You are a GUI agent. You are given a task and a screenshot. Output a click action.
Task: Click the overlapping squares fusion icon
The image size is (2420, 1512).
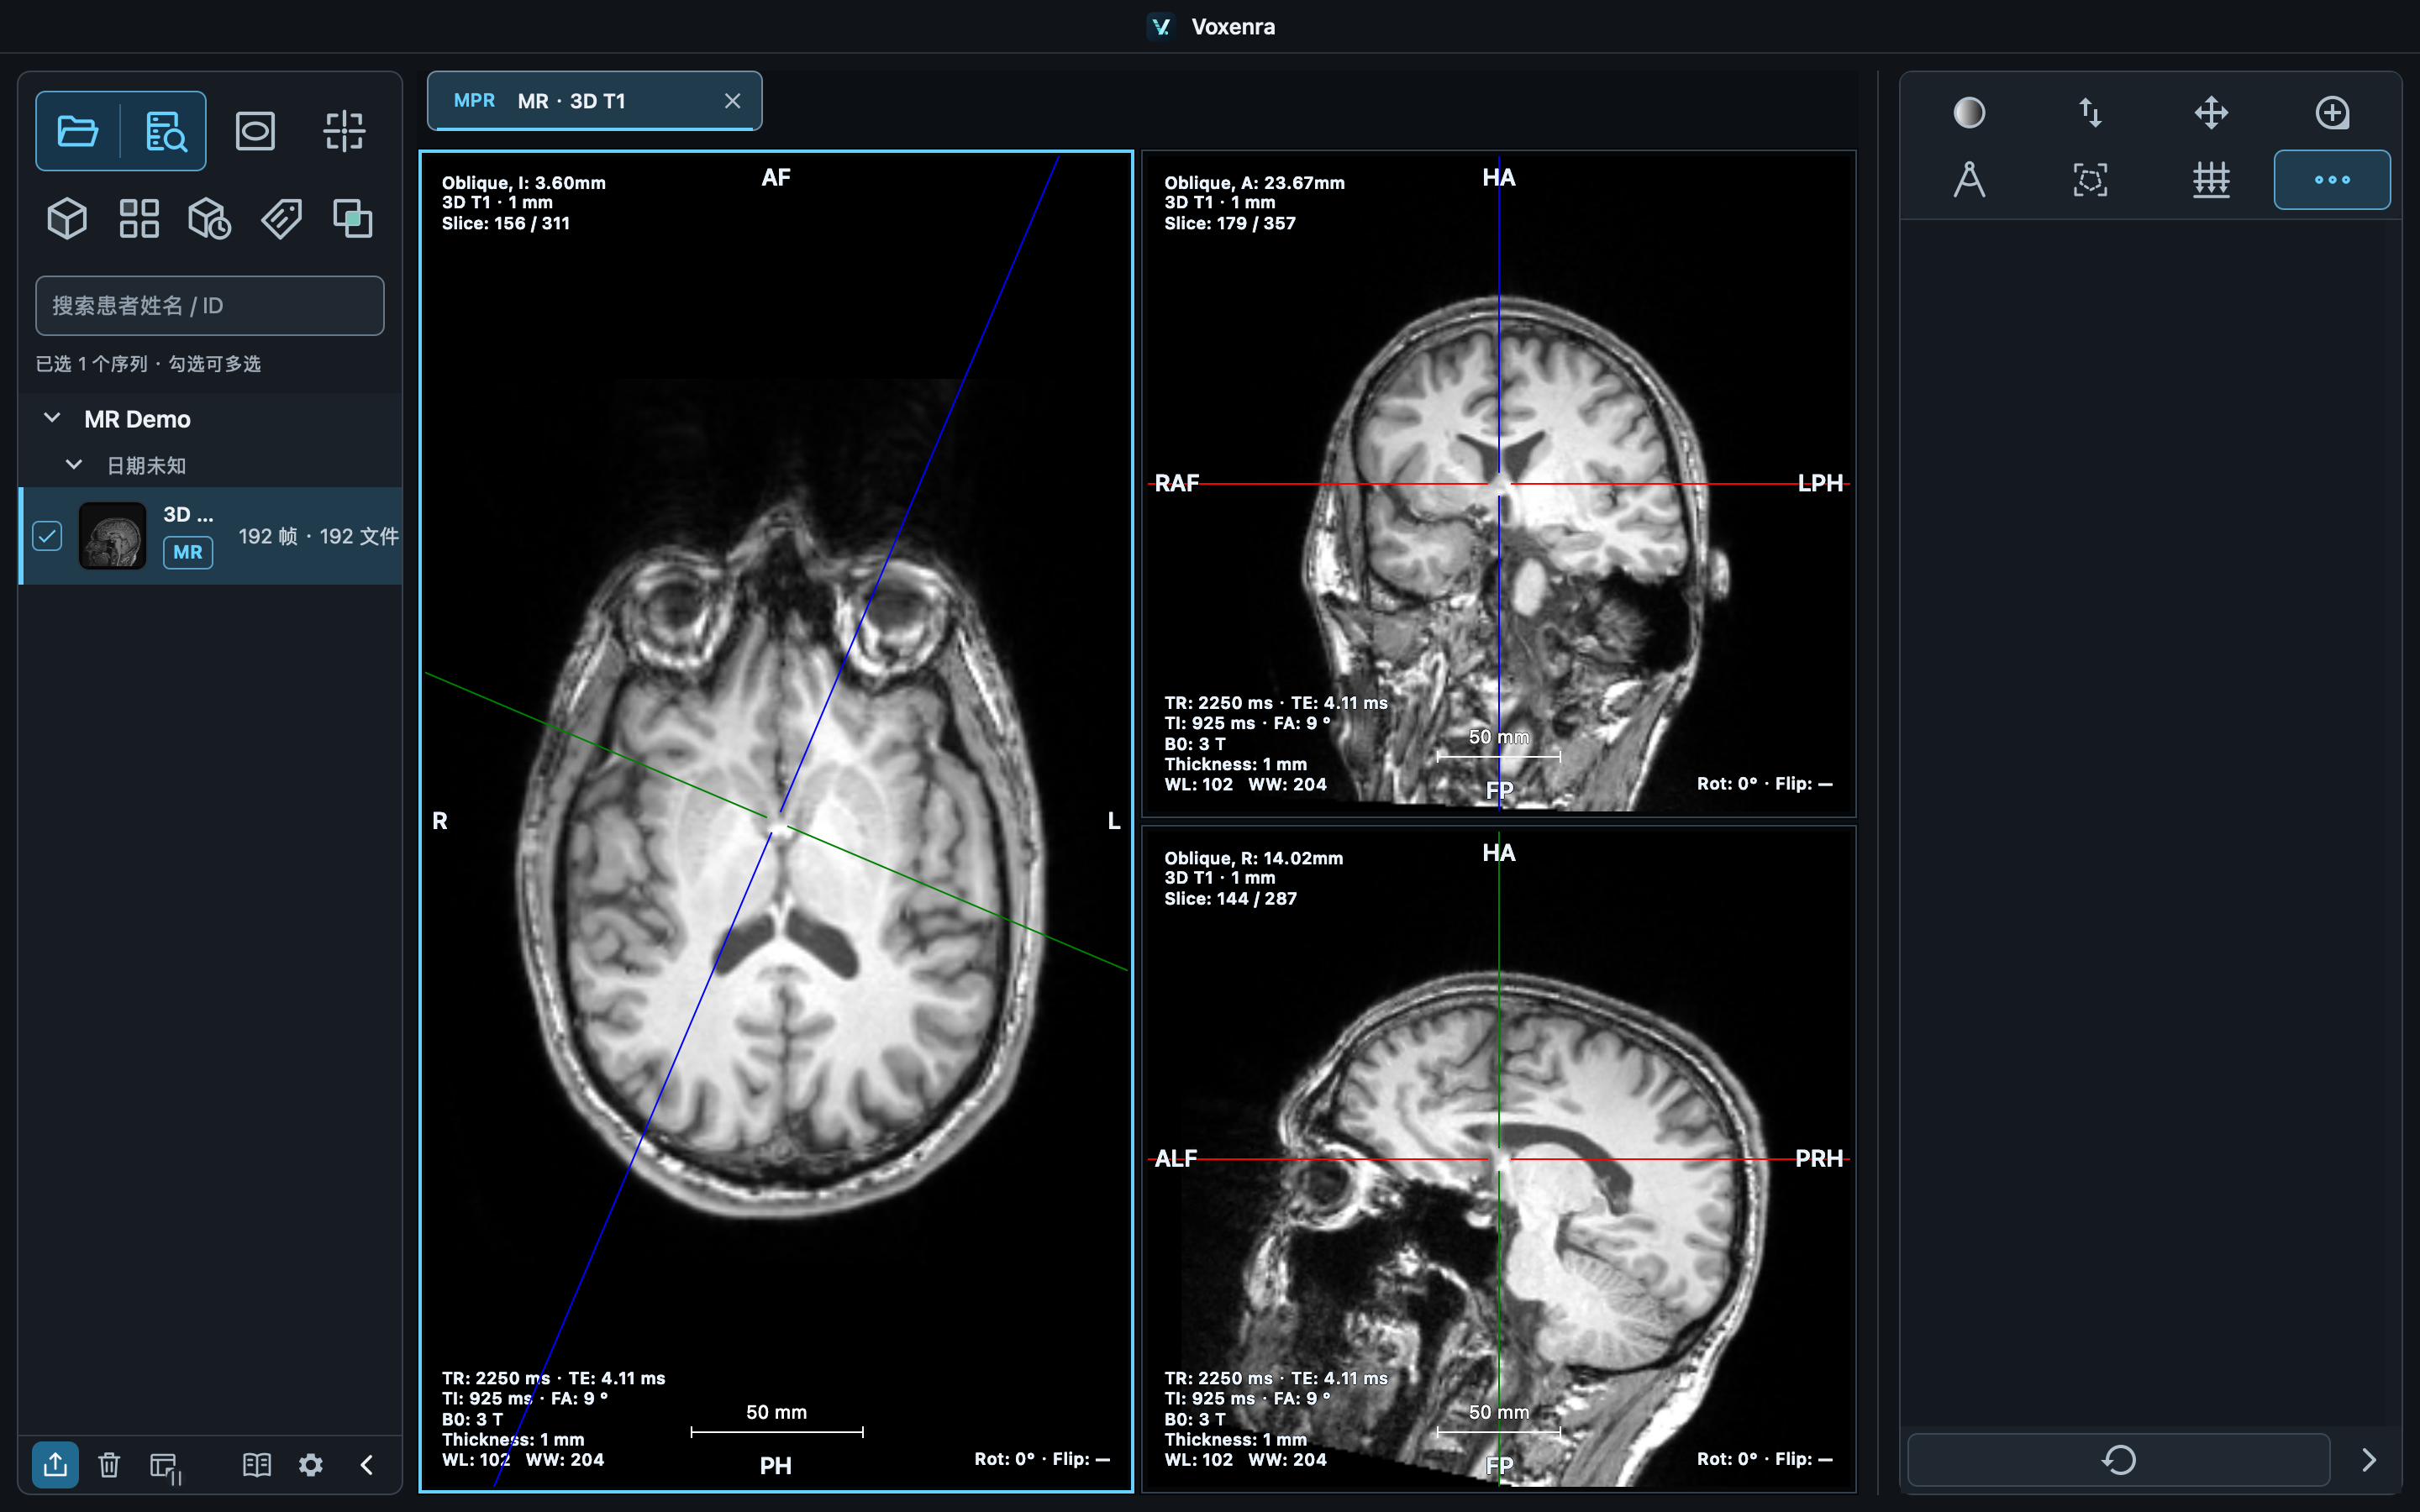352,218
